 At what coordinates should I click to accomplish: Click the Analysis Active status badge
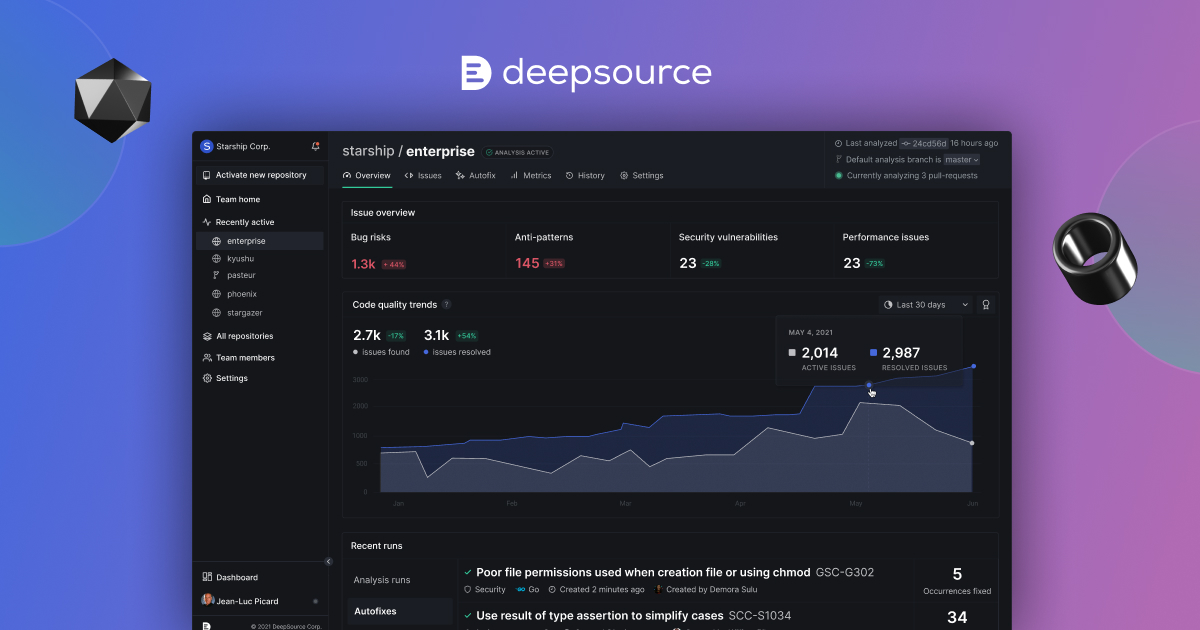pos(517,152)
